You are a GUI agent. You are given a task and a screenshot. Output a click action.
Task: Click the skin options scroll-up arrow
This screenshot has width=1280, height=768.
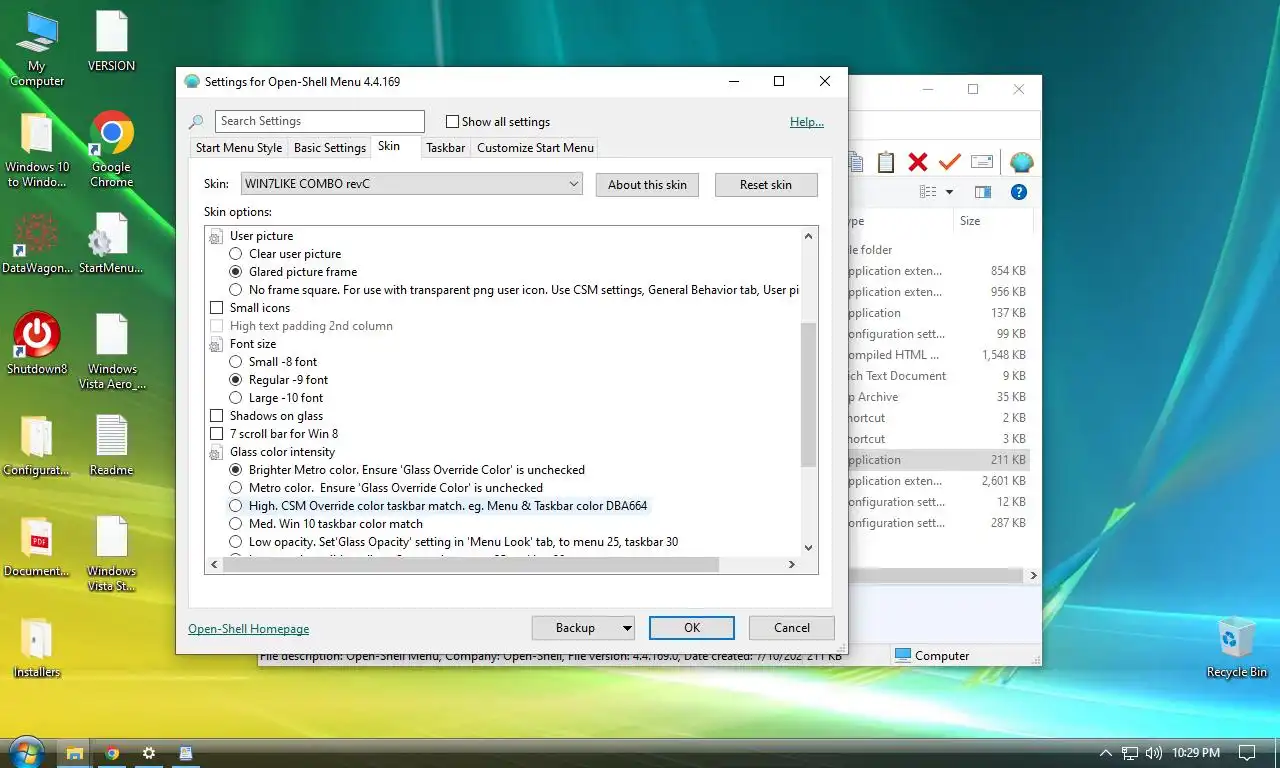coord(808,237)
